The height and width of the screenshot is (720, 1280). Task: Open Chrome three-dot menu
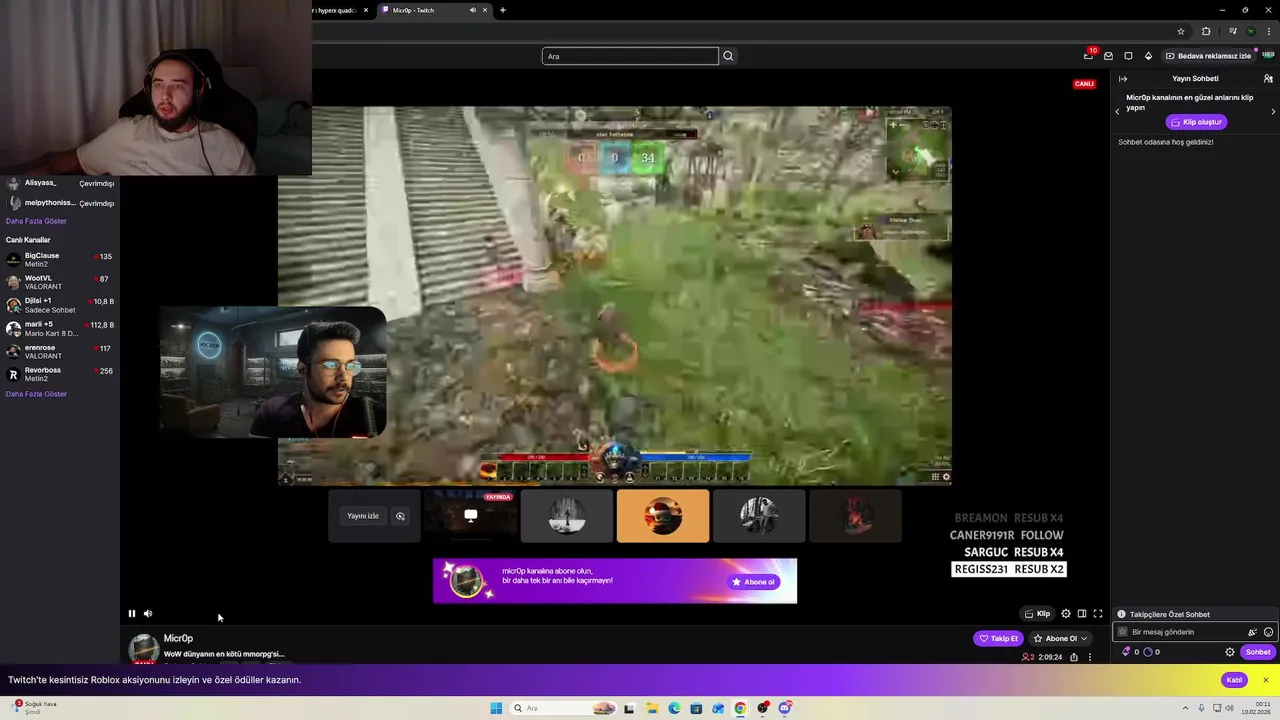[x=1268, y=31]
